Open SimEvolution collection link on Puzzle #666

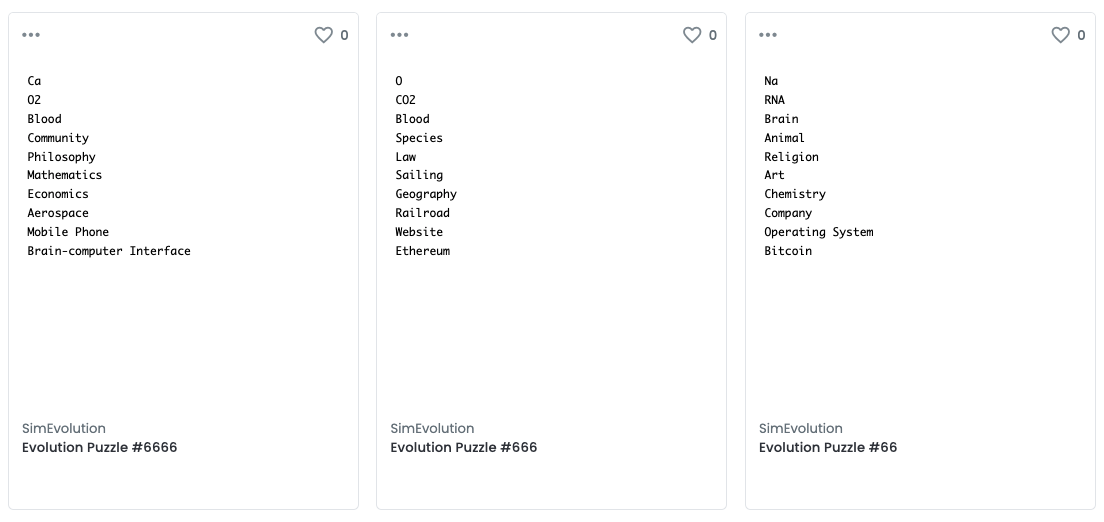pos(432,428)
